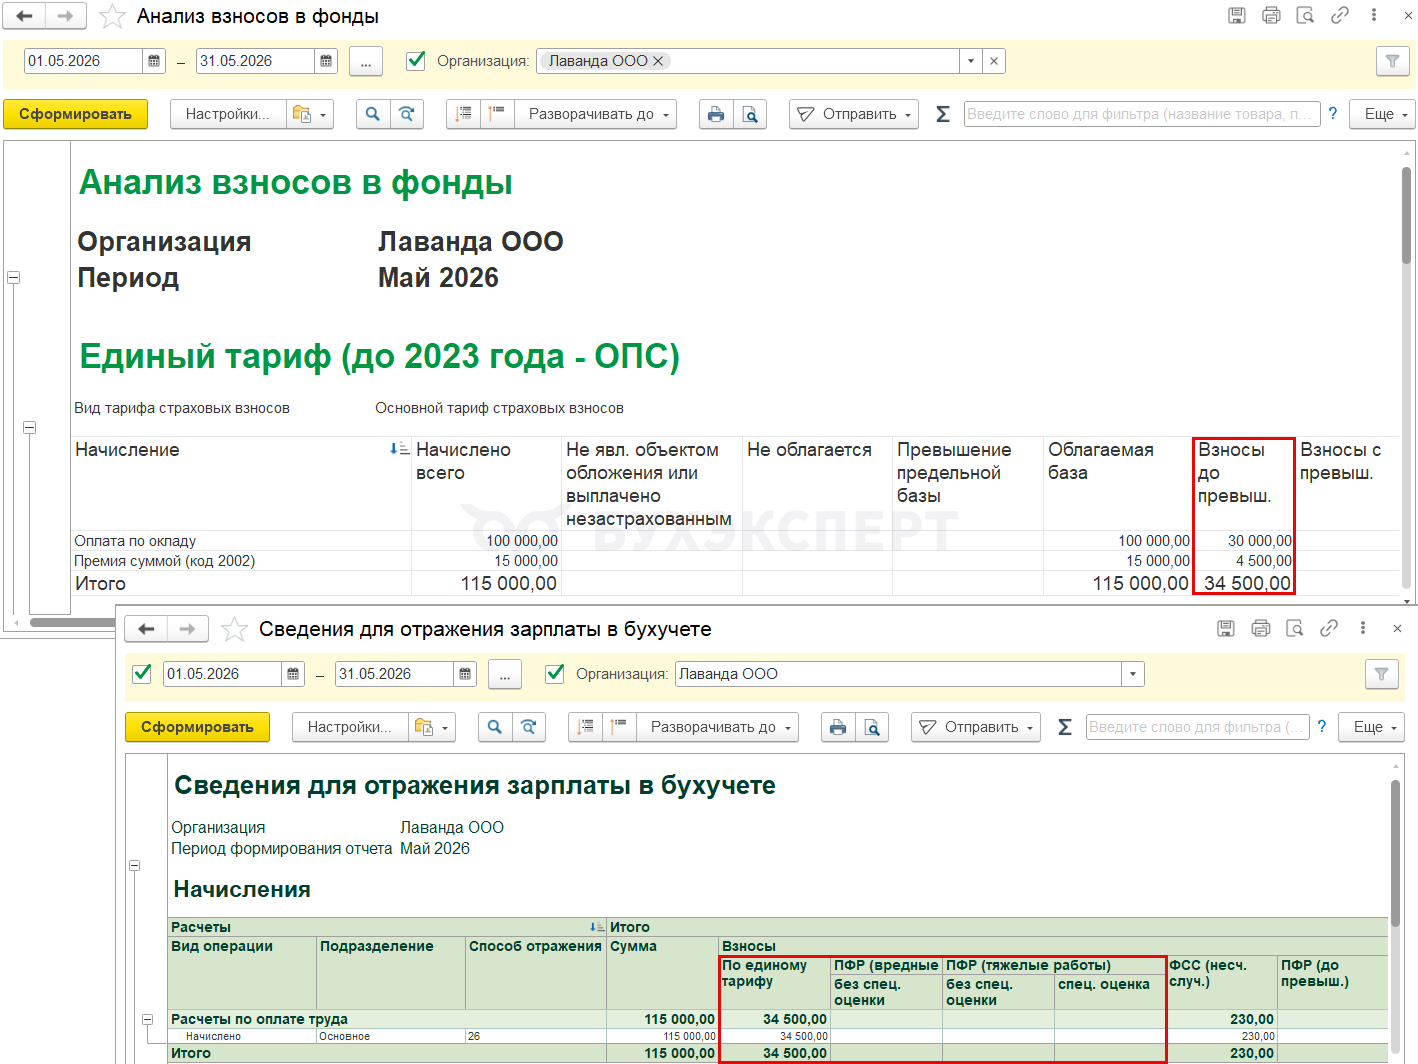Go back in Сведения для отражения зарплаты window
This screenshot has height=1064, width=1418.
pyautogui.click(x=146, y=629)
